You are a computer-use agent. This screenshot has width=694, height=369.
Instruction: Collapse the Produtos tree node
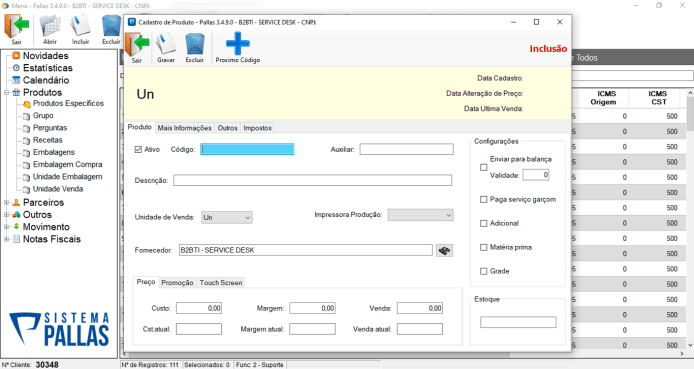pyautogui.click(x=7, y=93)
